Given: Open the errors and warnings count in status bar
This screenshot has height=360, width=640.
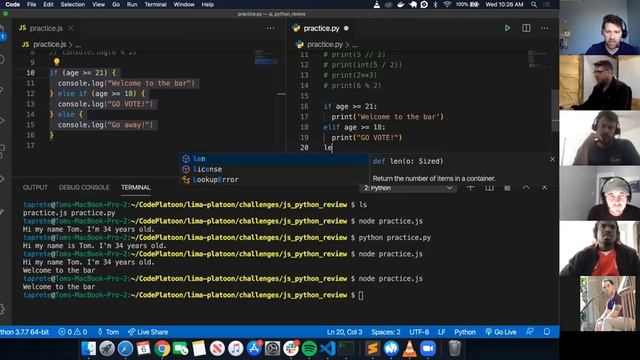Looking at the screenshot, I should tap(73, 332).
